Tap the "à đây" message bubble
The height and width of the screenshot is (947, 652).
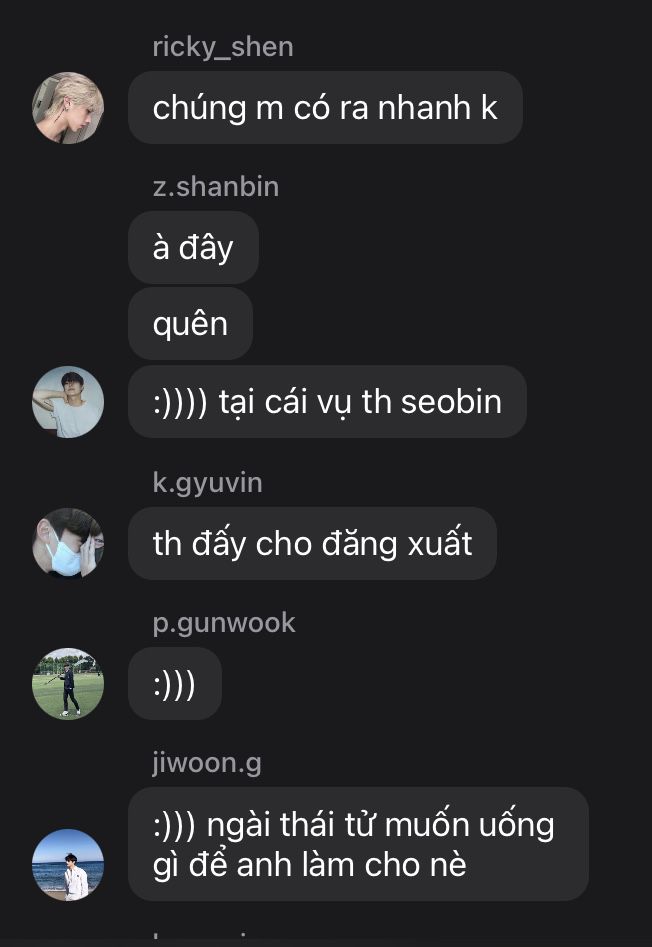tap(193, 248)
